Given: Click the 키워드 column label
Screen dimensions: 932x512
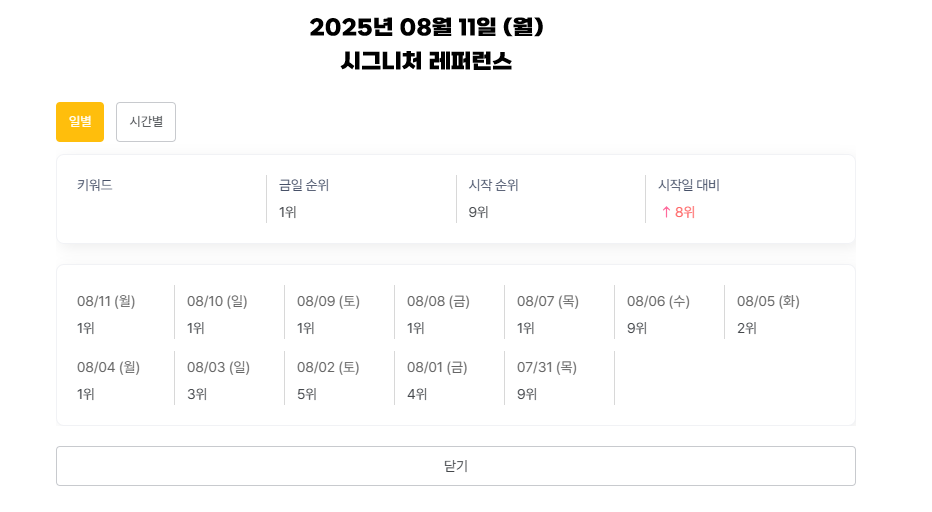Looking at the screenshot, I should (x=95, y=185).
